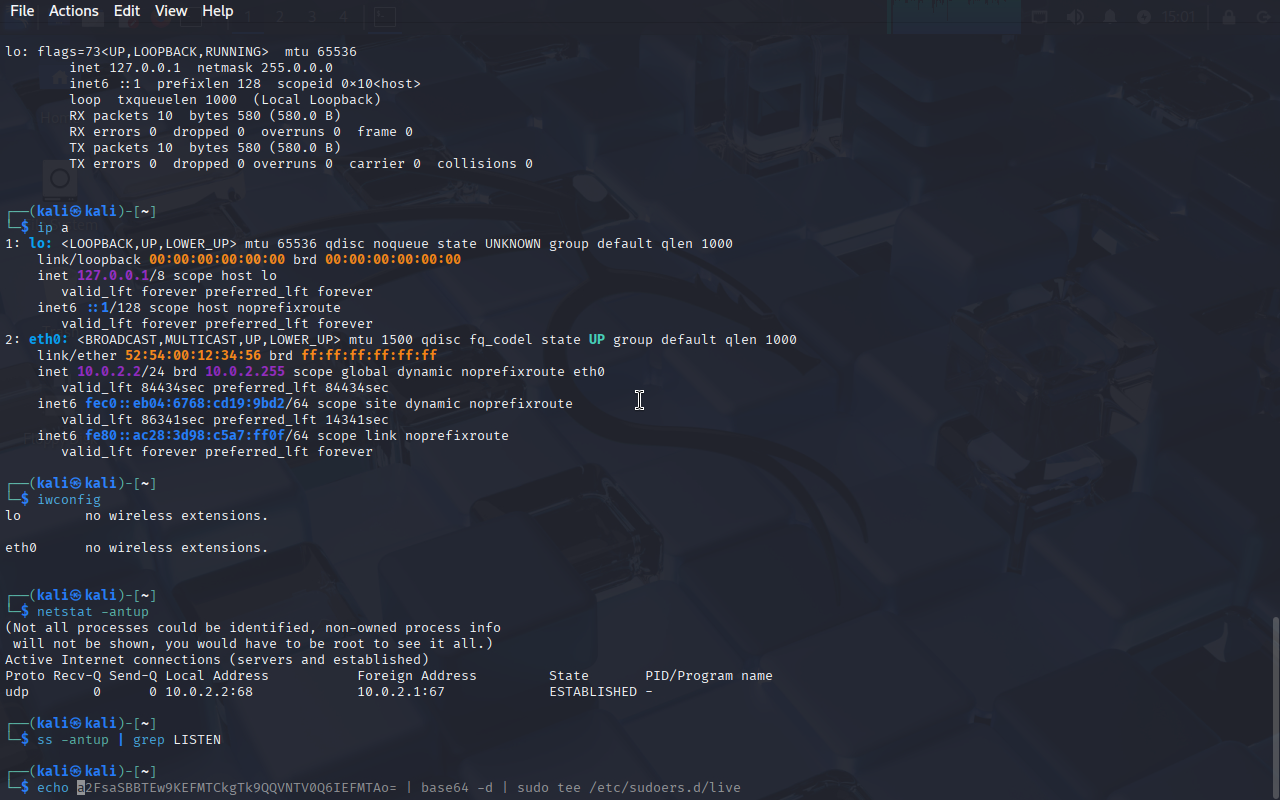Screen dimensions: 1280x800
Task: Open the Help menu
Action: click(218, 11)
